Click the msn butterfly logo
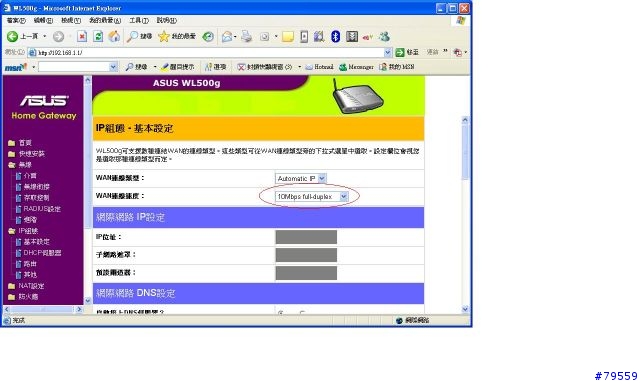The image size is (640, 384). pyautogui.click(x=16, y=67)
